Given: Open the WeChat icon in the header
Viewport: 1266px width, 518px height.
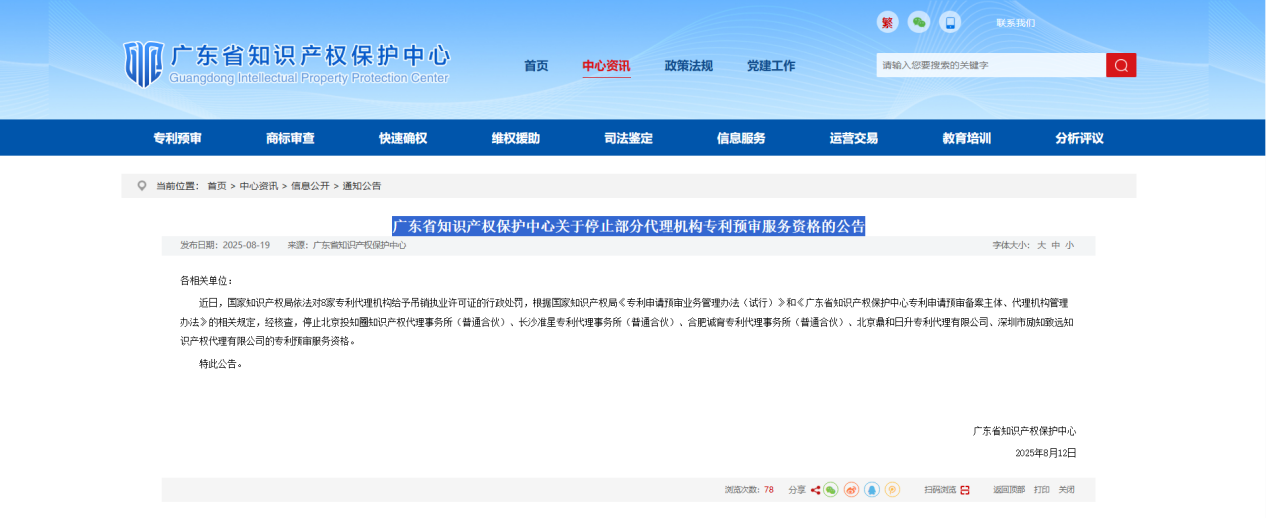Looking at the screenshot, I should (918, 22).
